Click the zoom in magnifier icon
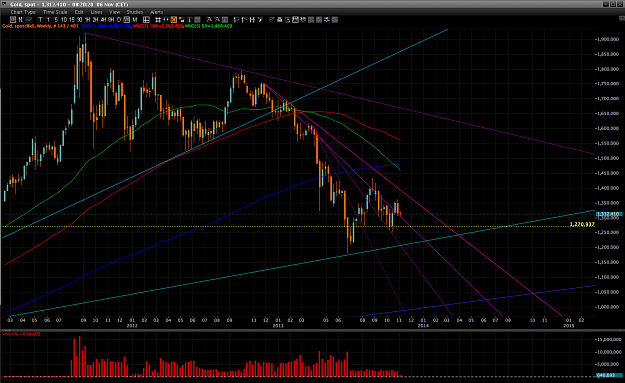Viewport: 625px width, 383px height. pyautogui.click(x=209, y=20)
